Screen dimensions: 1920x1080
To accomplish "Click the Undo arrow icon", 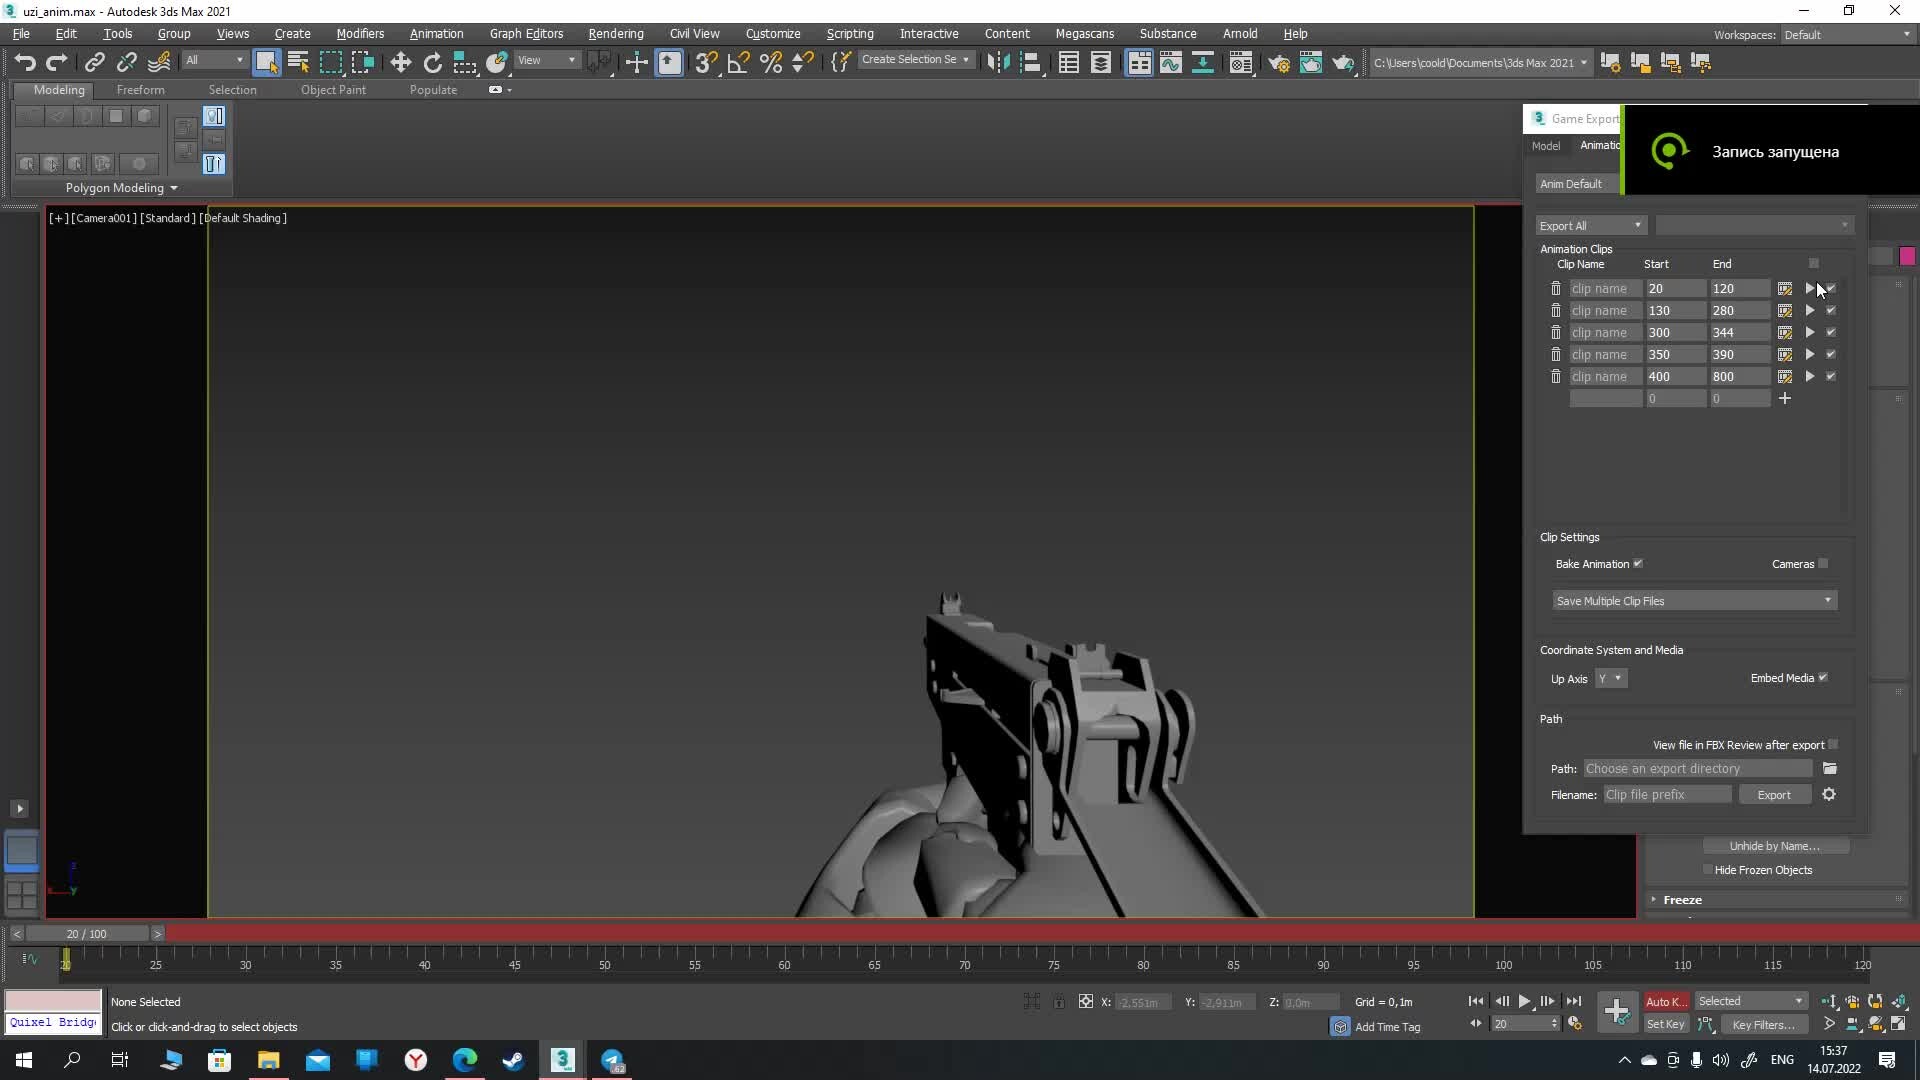I will [25, 63].
